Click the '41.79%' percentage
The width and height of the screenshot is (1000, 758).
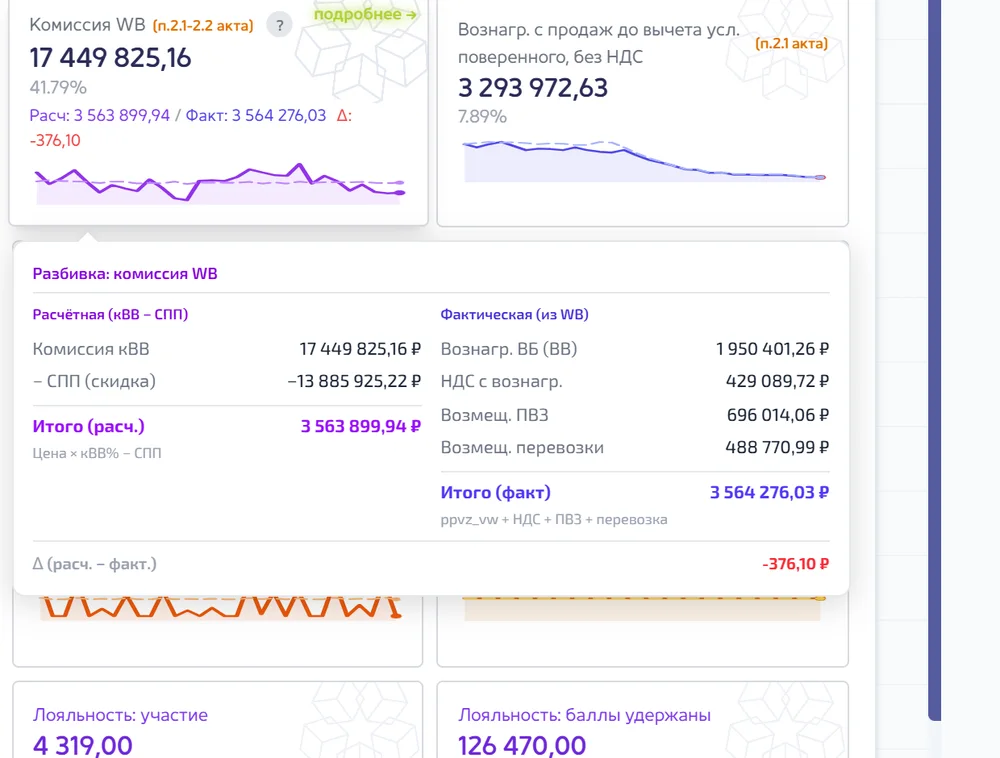(x=58, y=87)
